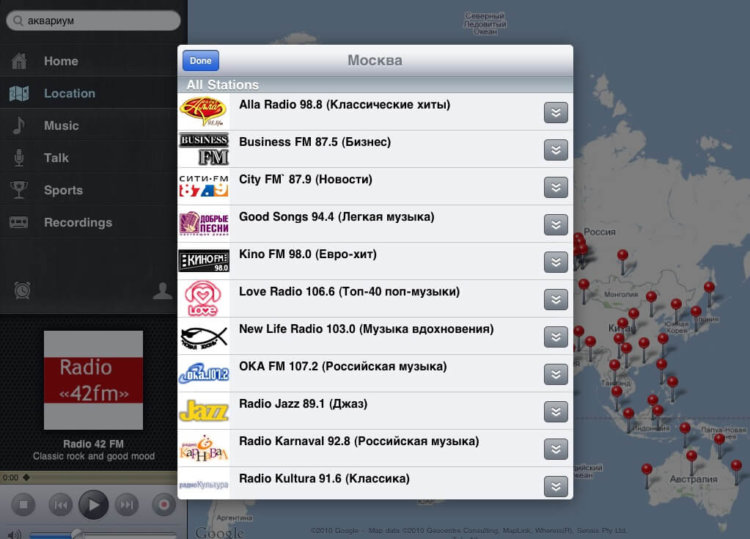
Task: Expand Radio Karnaval 92.8 options arrow
Action: coord(556,449)
